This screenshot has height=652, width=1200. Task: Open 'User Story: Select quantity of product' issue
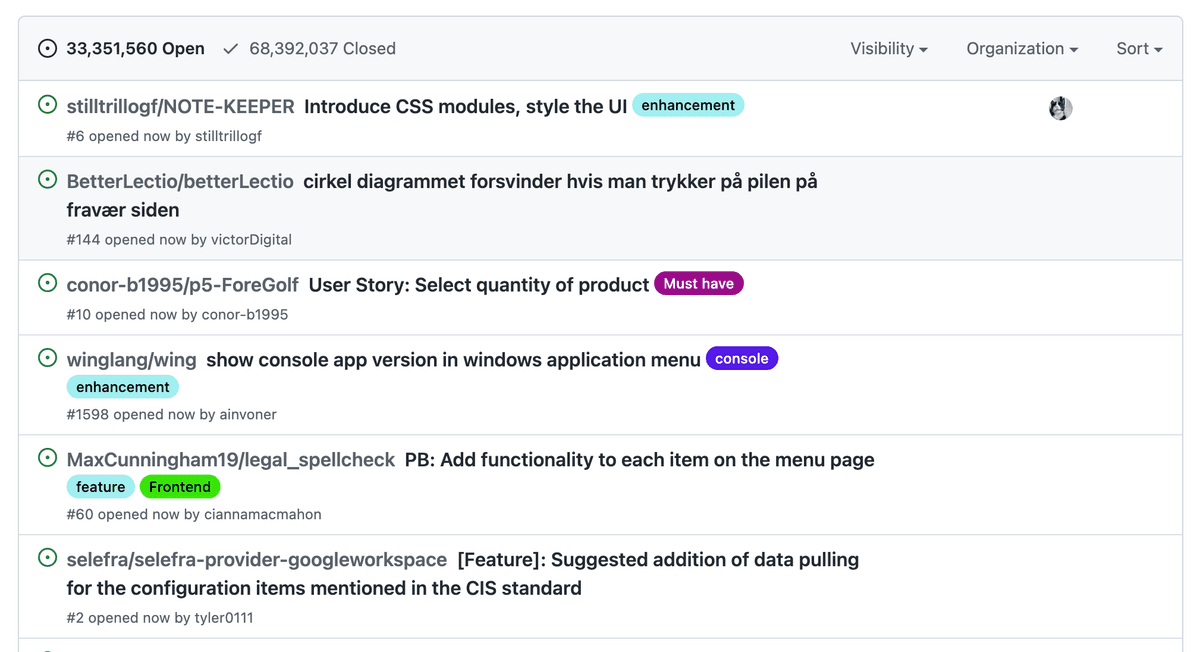point(479,285)
